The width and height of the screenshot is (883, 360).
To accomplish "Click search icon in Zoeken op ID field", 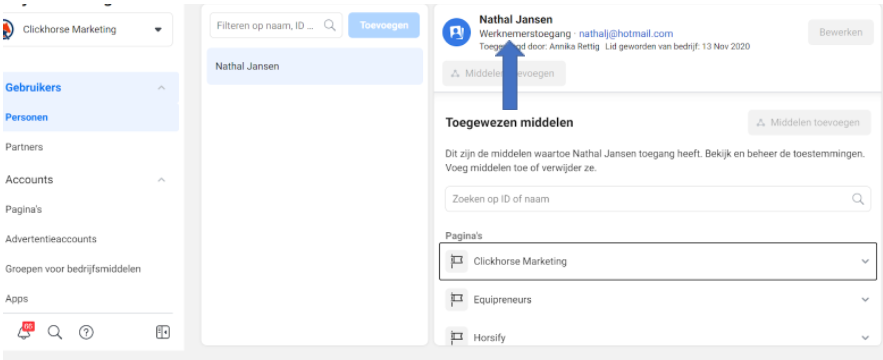I will pyautogui.click(x=858, y=199).
